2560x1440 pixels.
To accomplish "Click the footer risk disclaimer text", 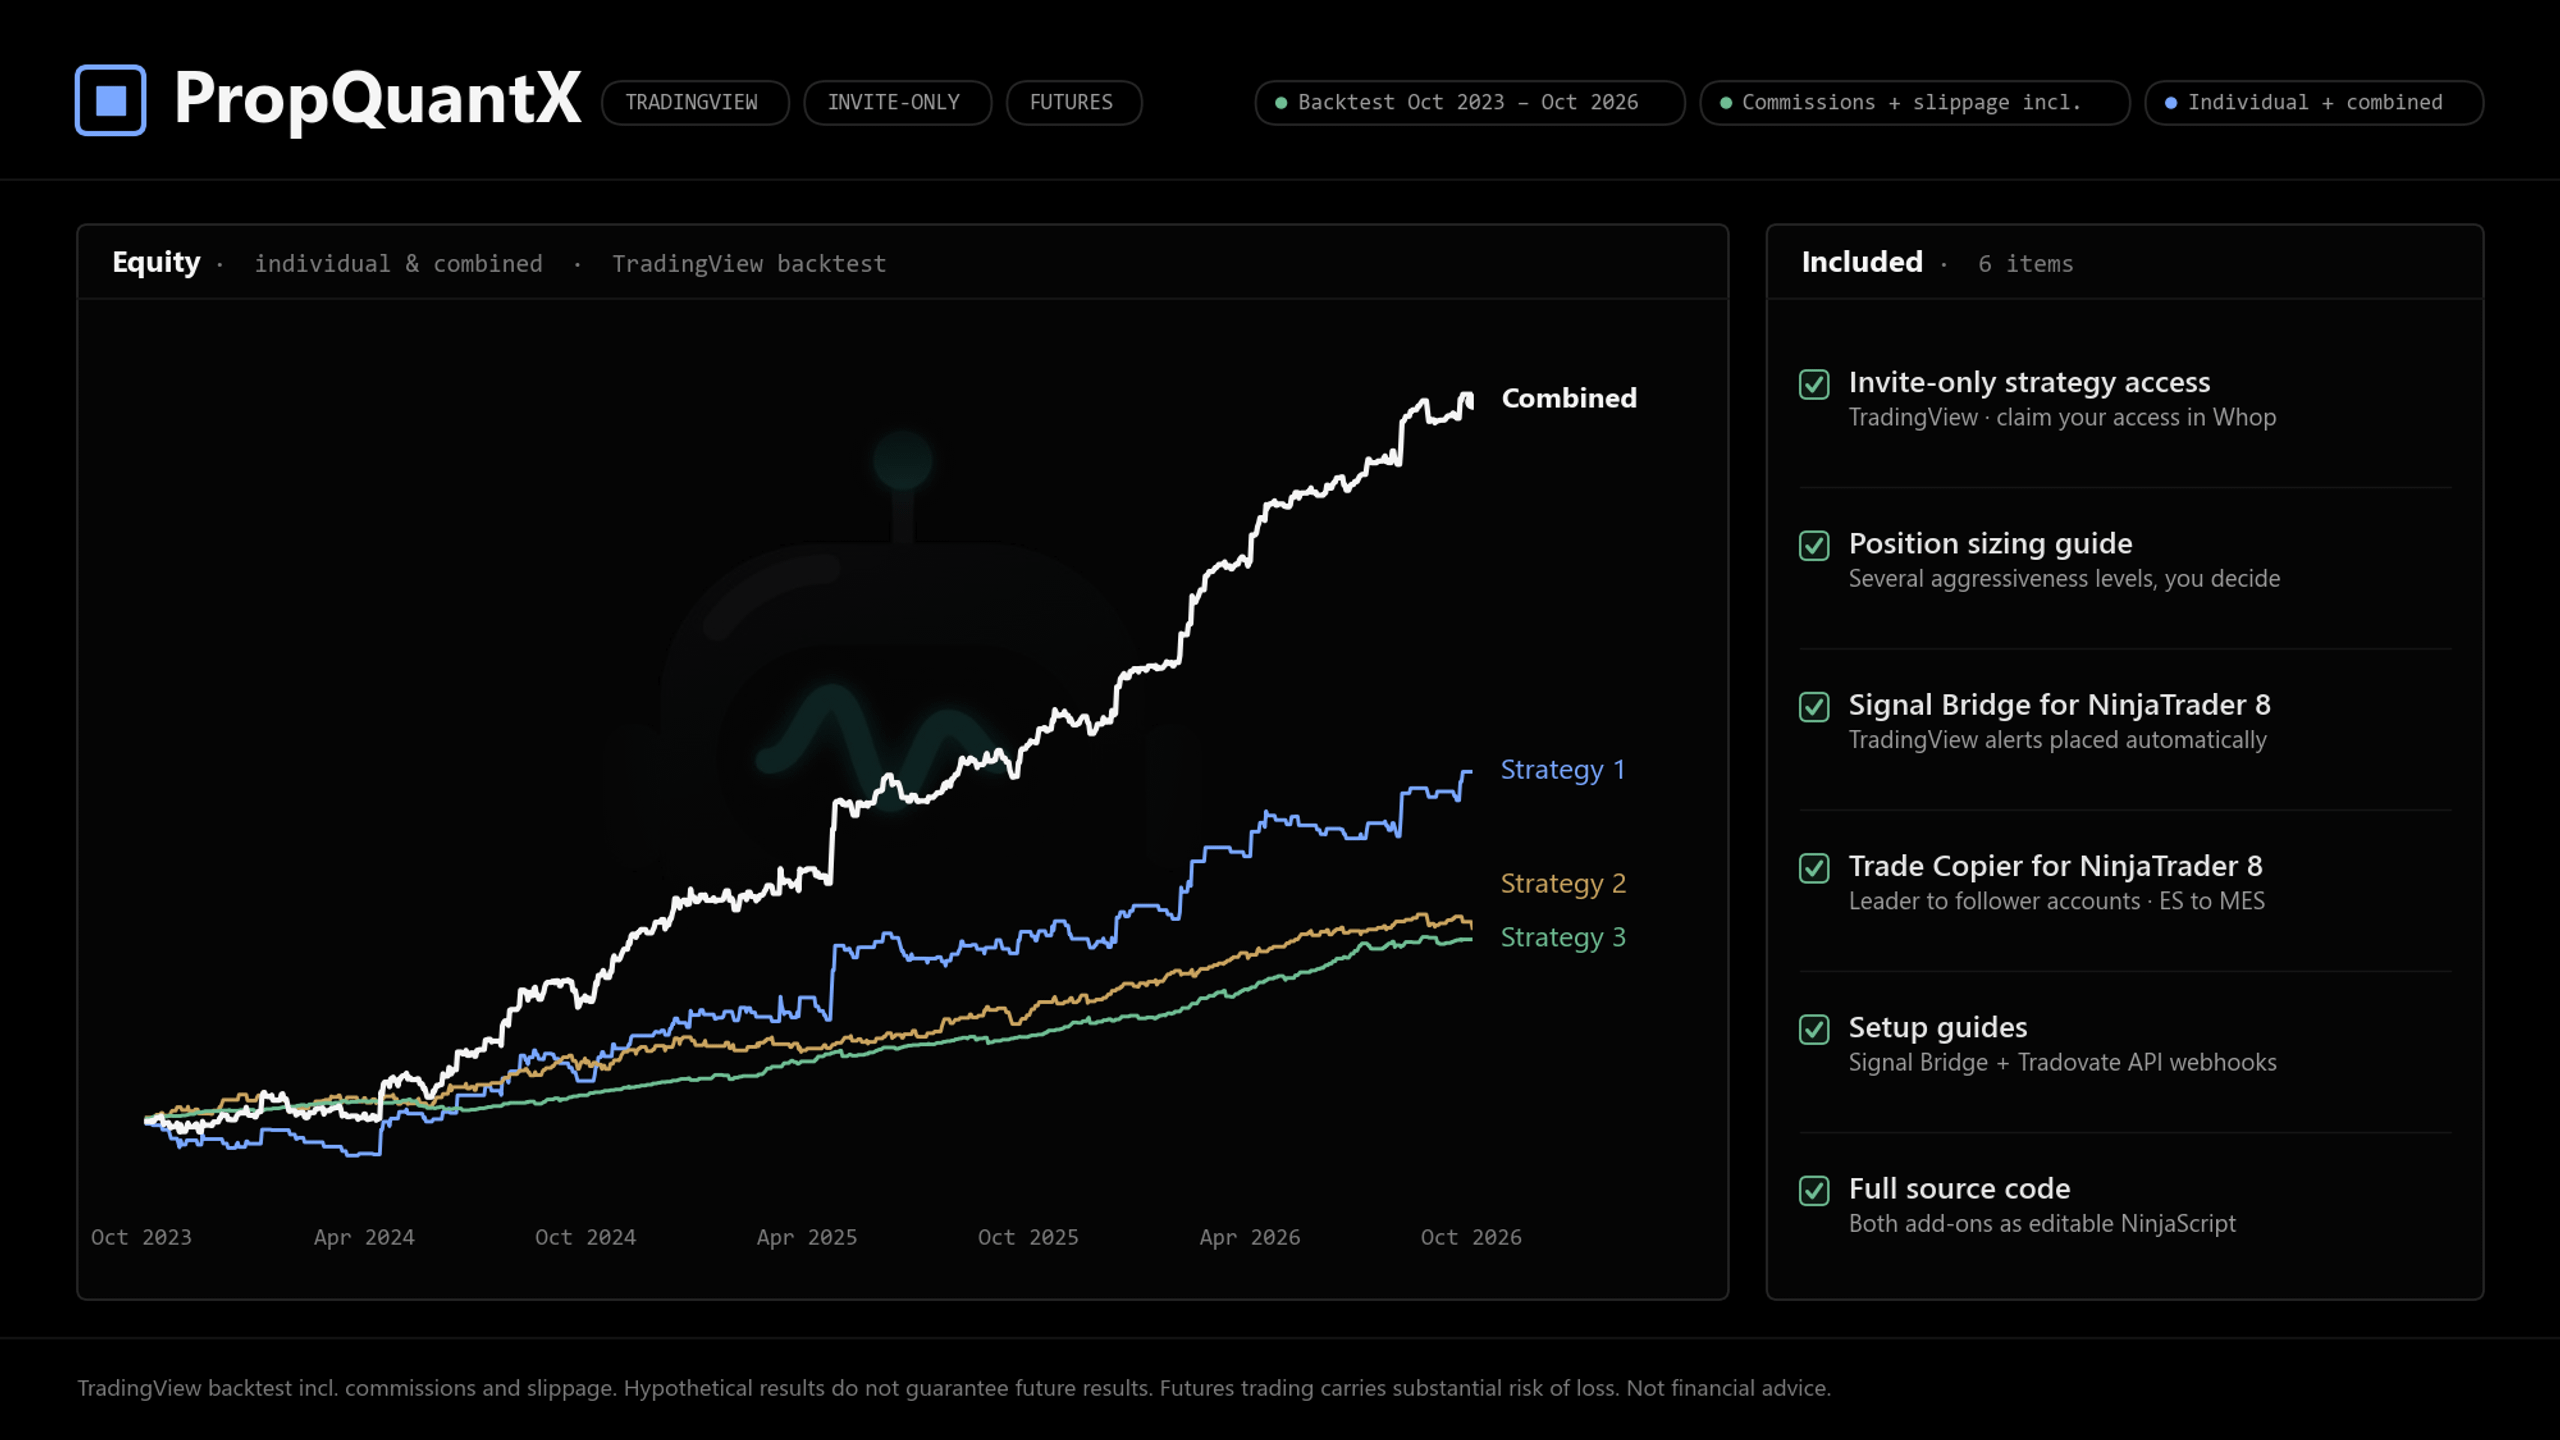I will [x=954, y=1388].
